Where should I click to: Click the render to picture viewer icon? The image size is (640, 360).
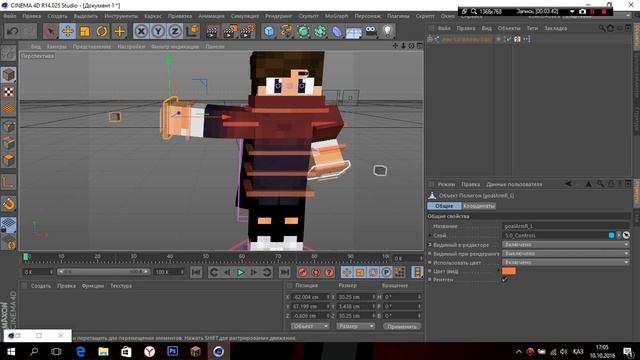click(229, 31)
